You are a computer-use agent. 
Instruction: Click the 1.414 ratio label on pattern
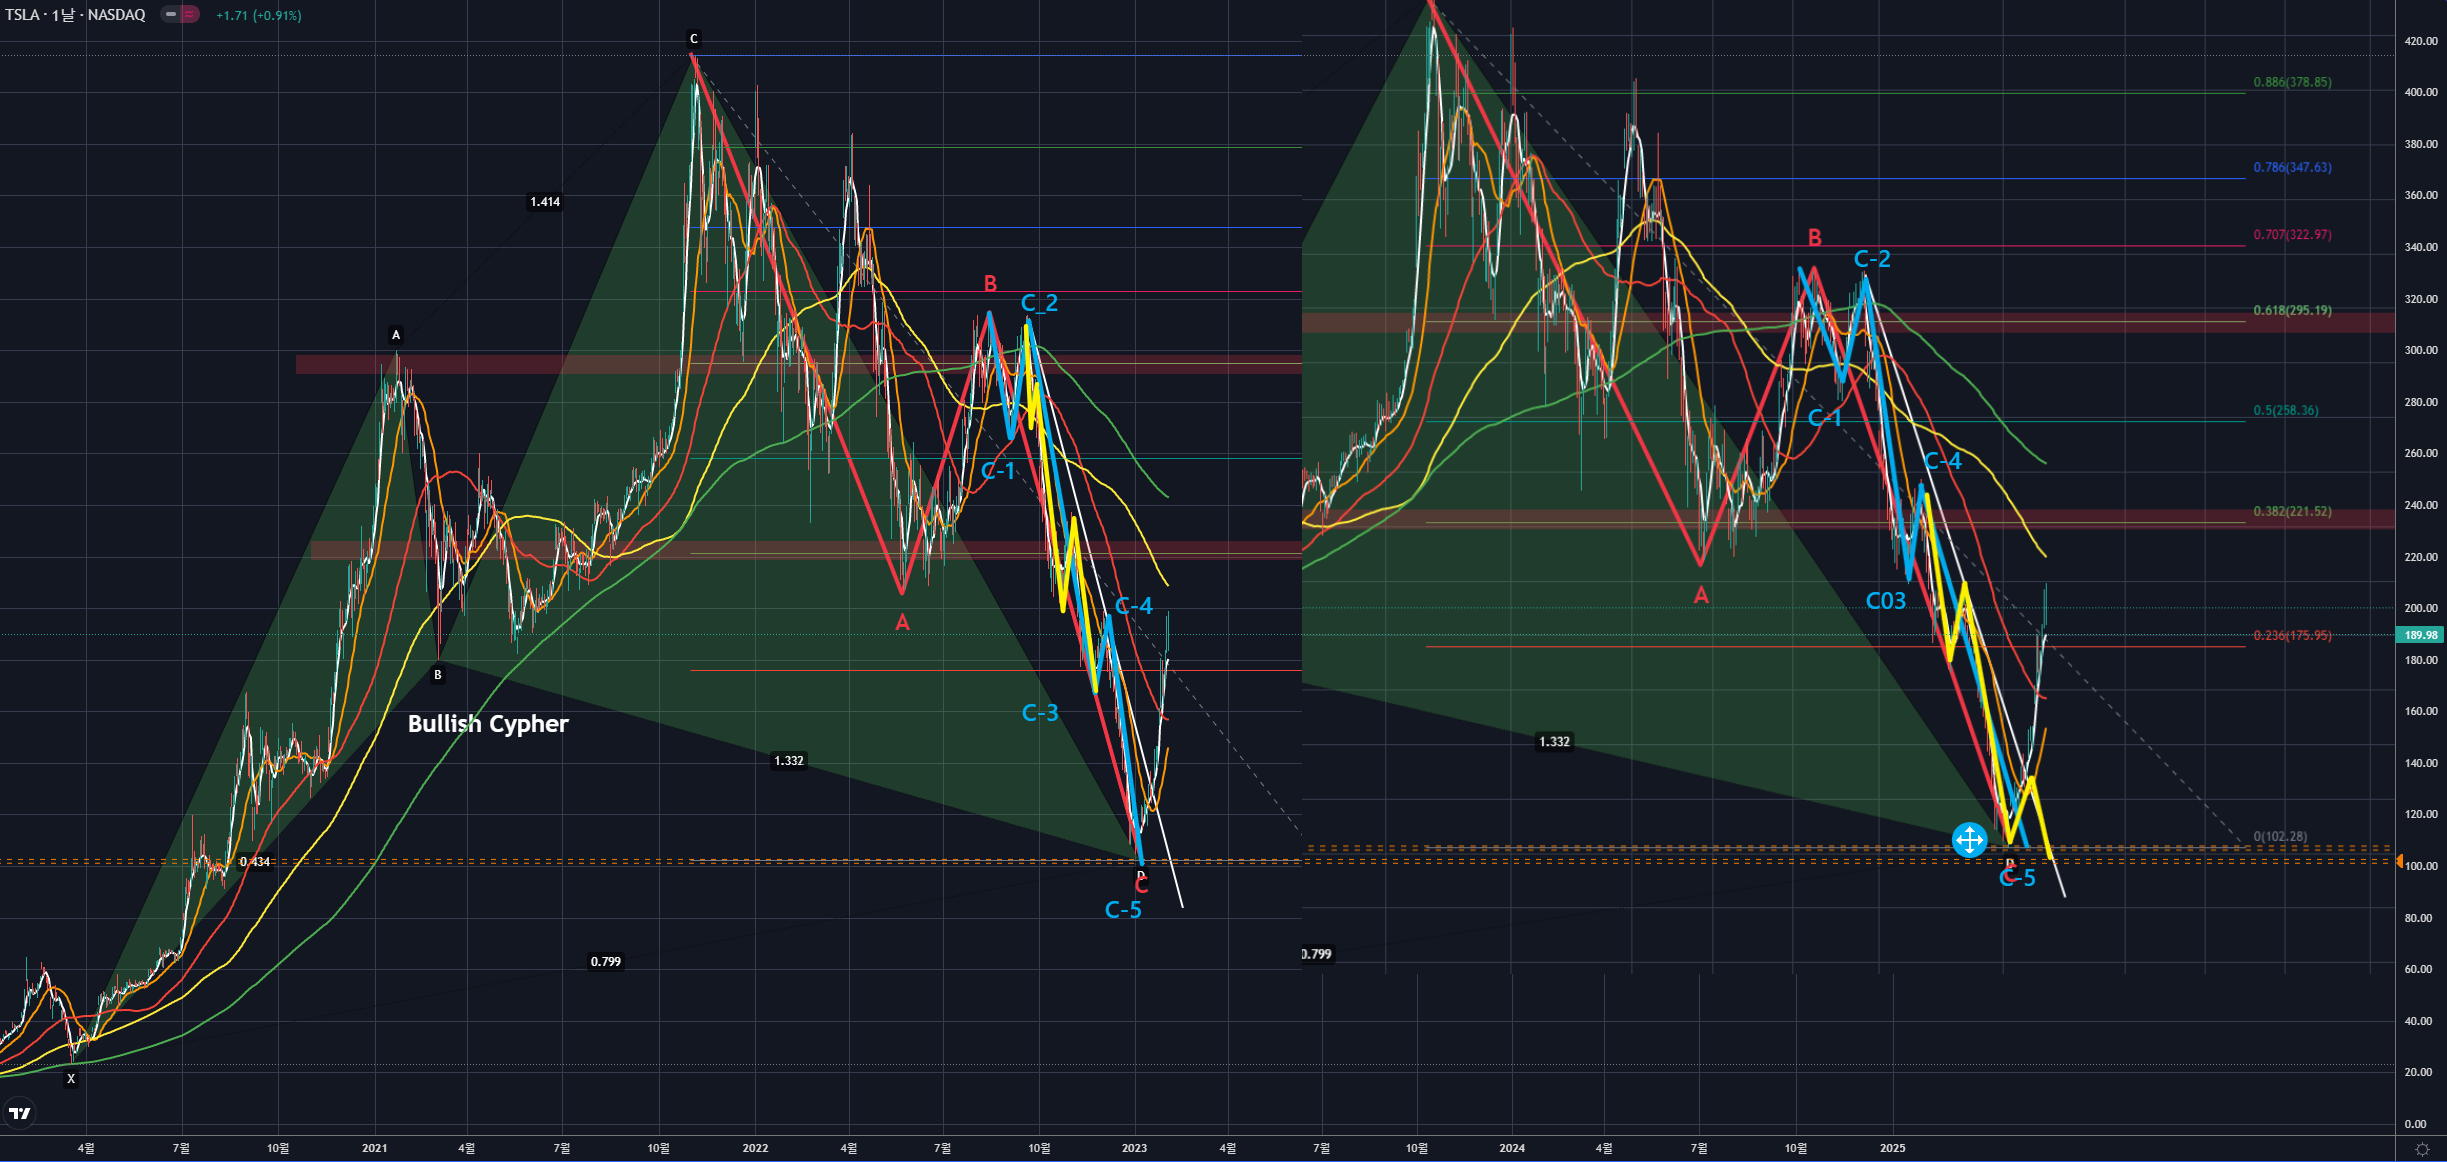click(x=545, y=202)
